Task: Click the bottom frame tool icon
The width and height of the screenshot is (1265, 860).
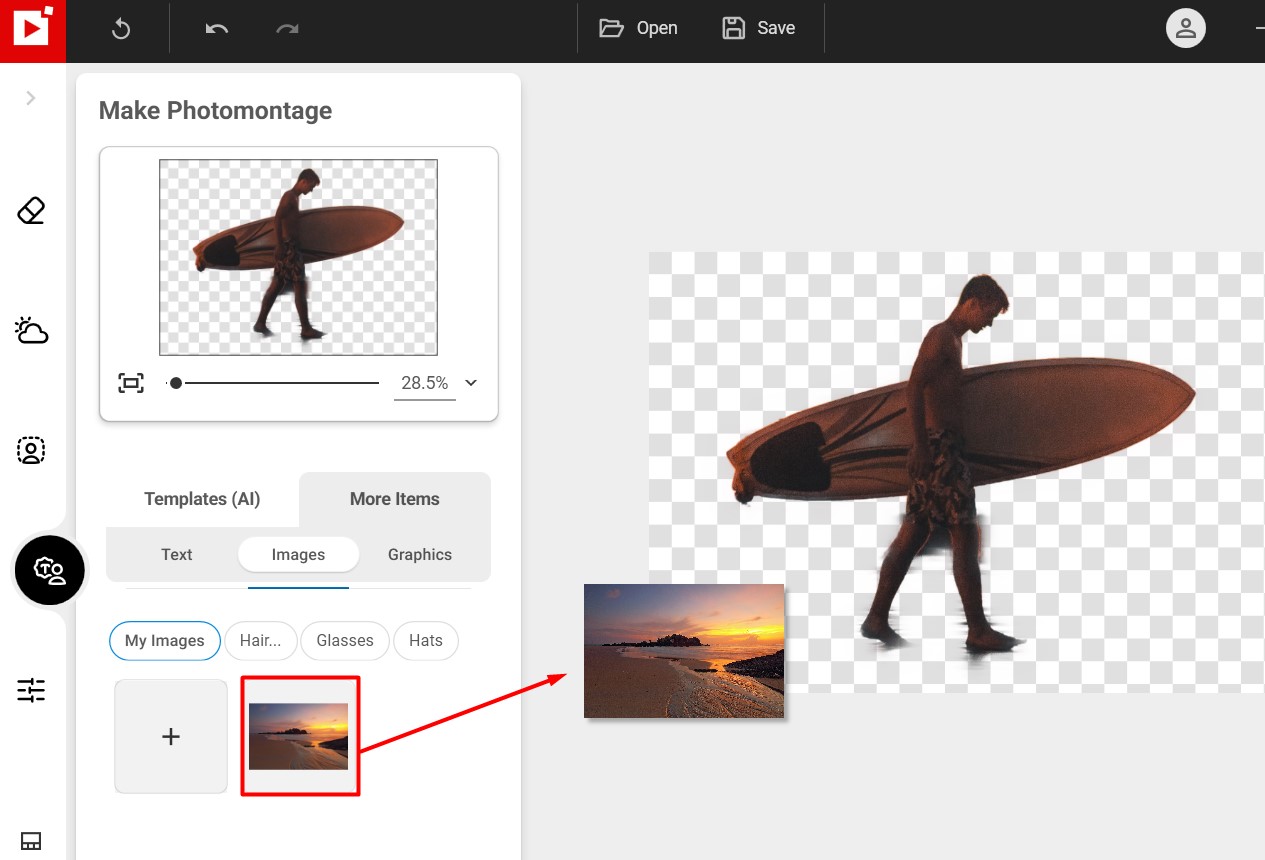Action: point(31,841)
